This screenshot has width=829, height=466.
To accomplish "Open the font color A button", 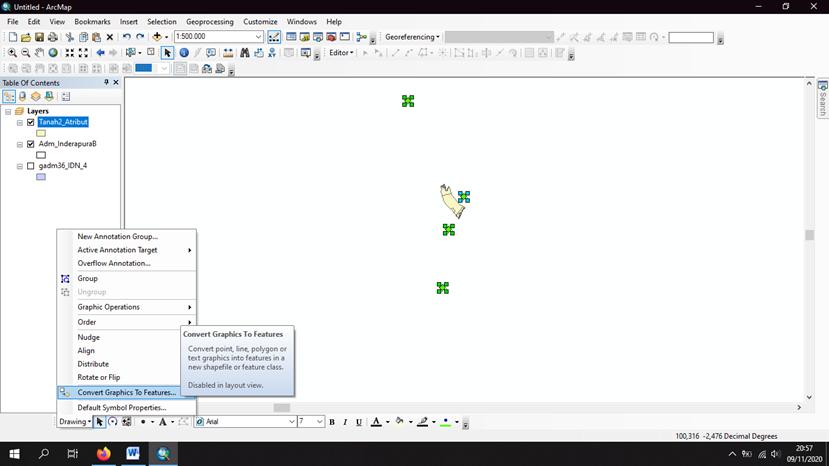I will click(376, 422).
